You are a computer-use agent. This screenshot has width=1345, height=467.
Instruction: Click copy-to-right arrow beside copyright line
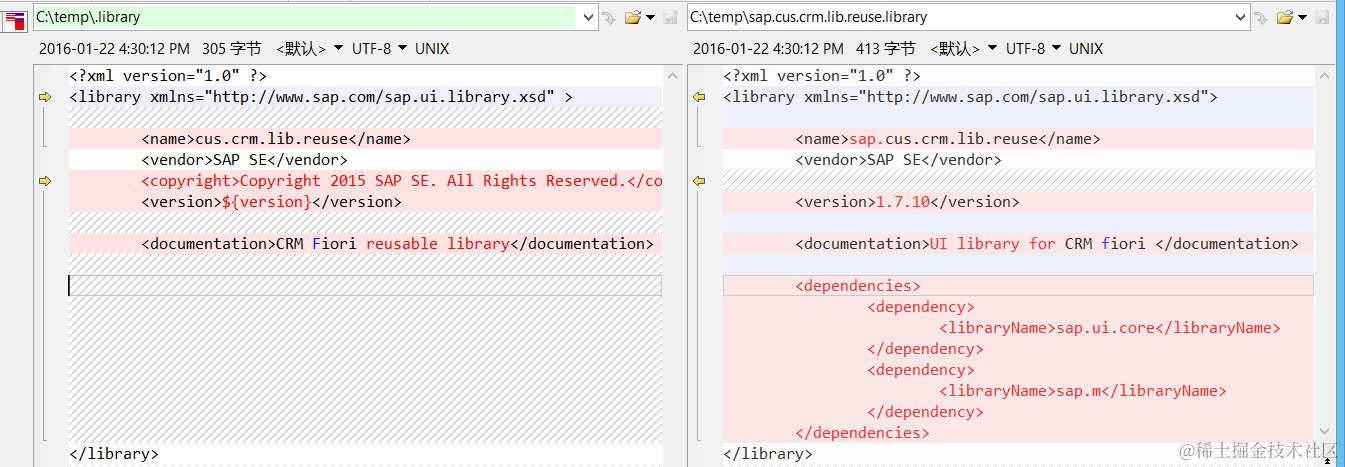click(x=45, y=181)
